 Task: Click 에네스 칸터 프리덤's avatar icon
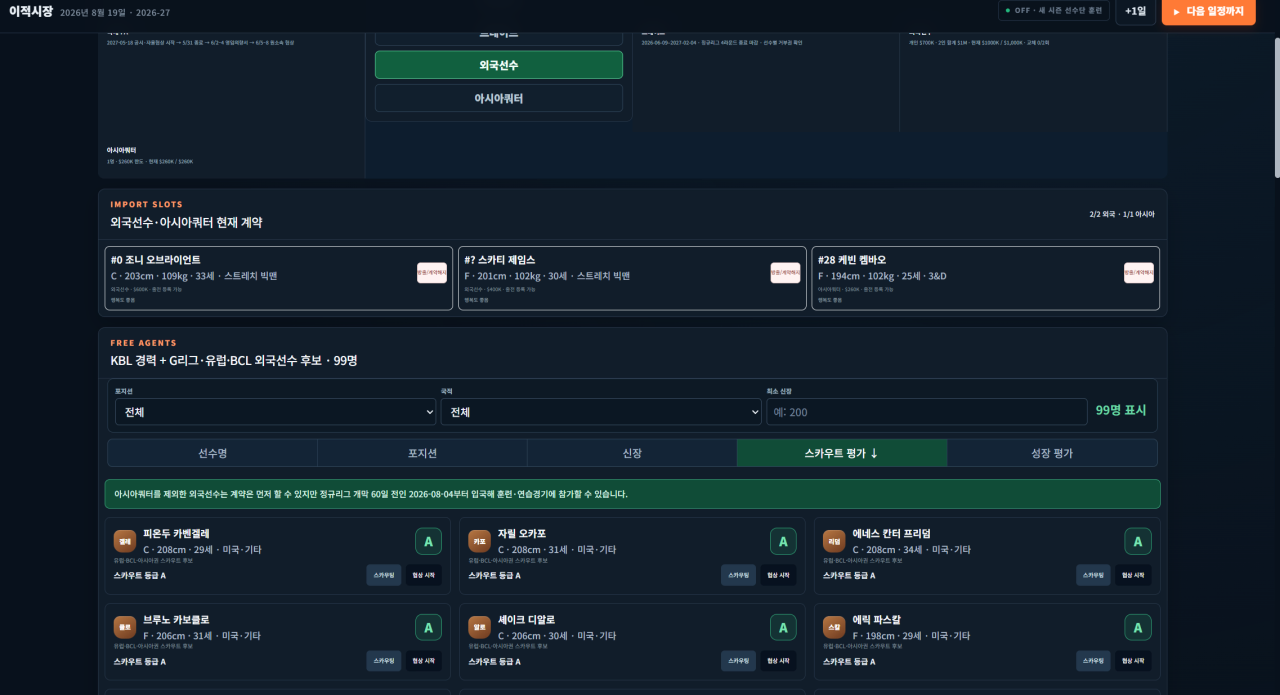pos(834,541)
